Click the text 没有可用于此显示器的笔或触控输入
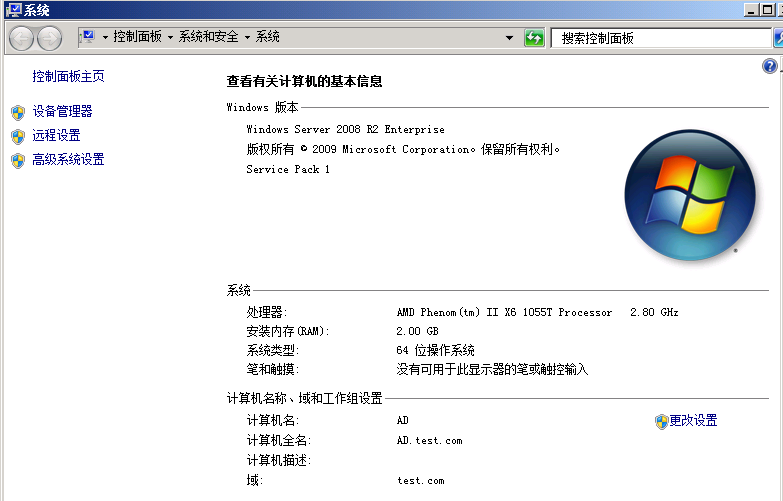 coord(492,370)
